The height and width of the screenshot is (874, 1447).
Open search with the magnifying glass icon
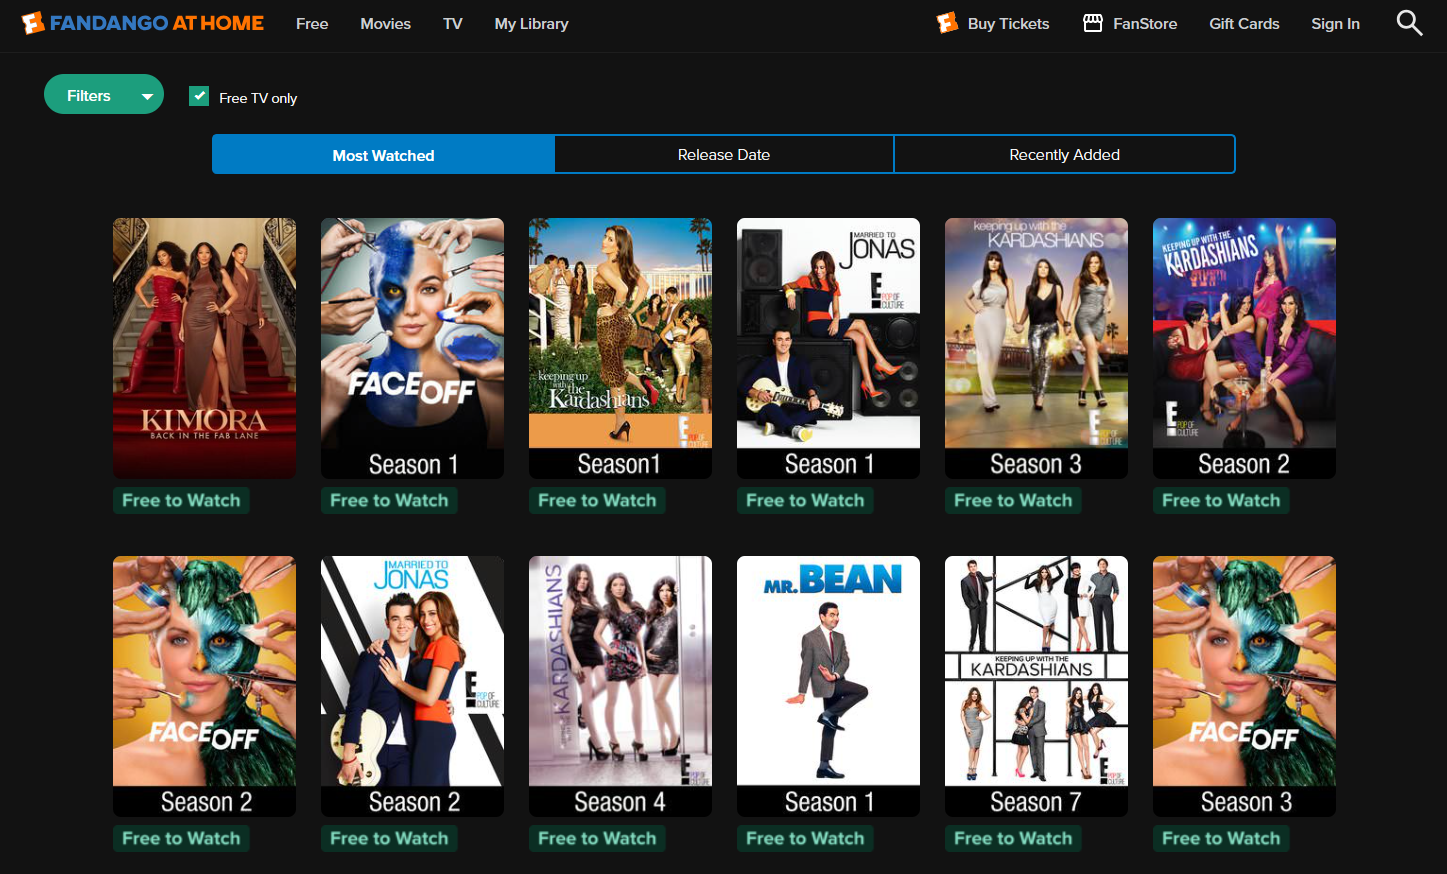tap(1409, 23)
